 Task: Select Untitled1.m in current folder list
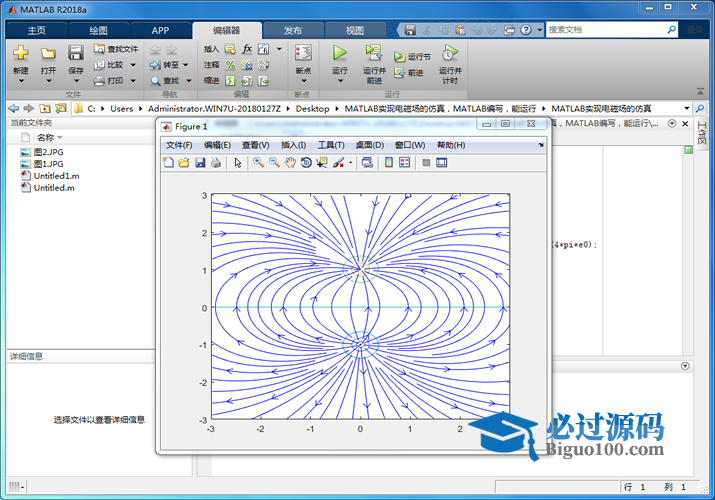[x=57, y=176]
